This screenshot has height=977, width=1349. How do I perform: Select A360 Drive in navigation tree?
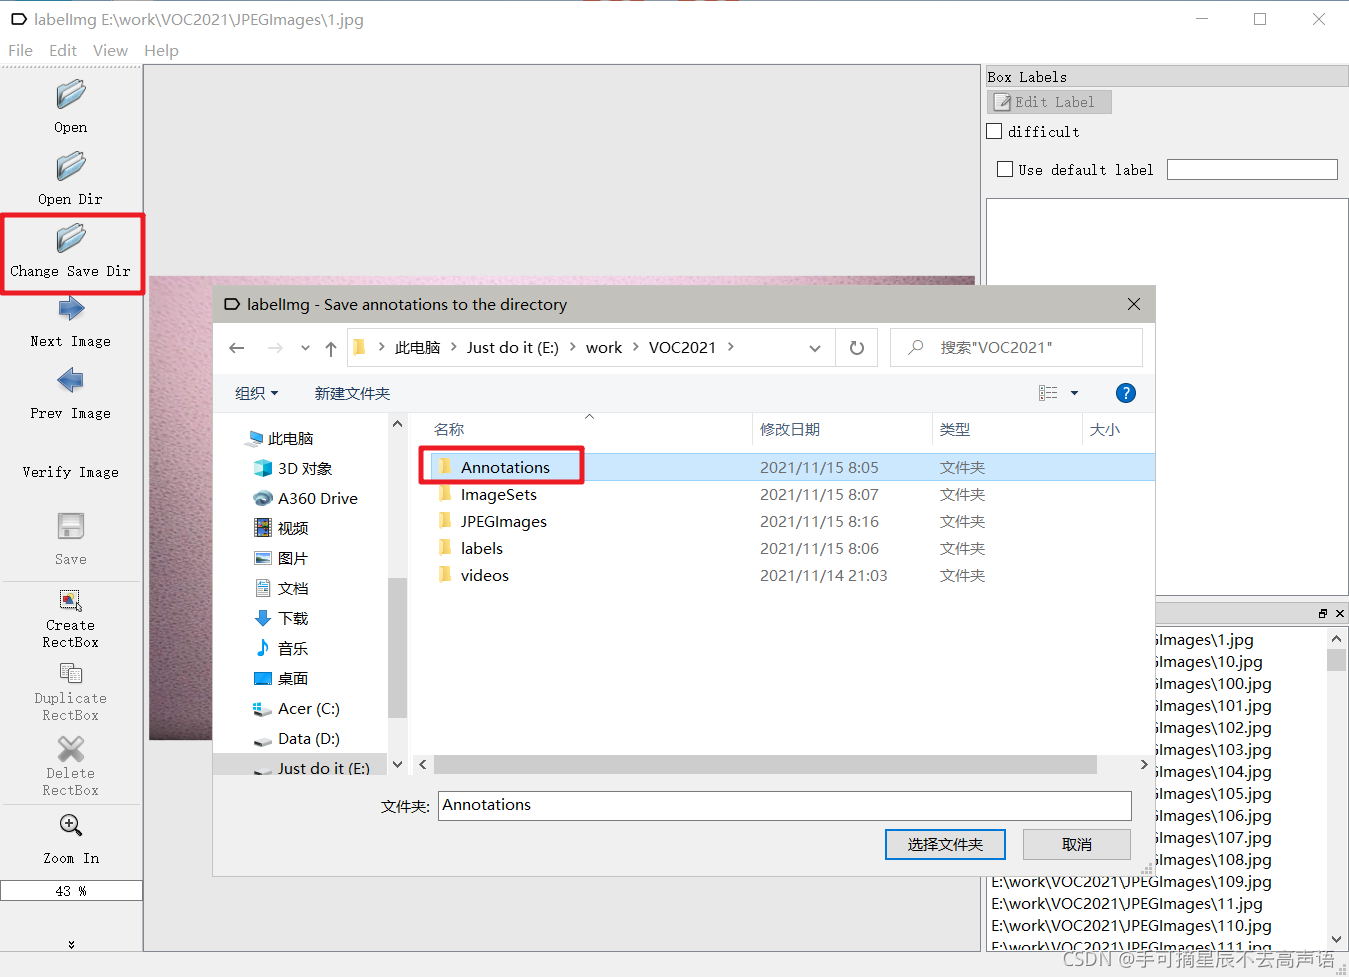317,498
